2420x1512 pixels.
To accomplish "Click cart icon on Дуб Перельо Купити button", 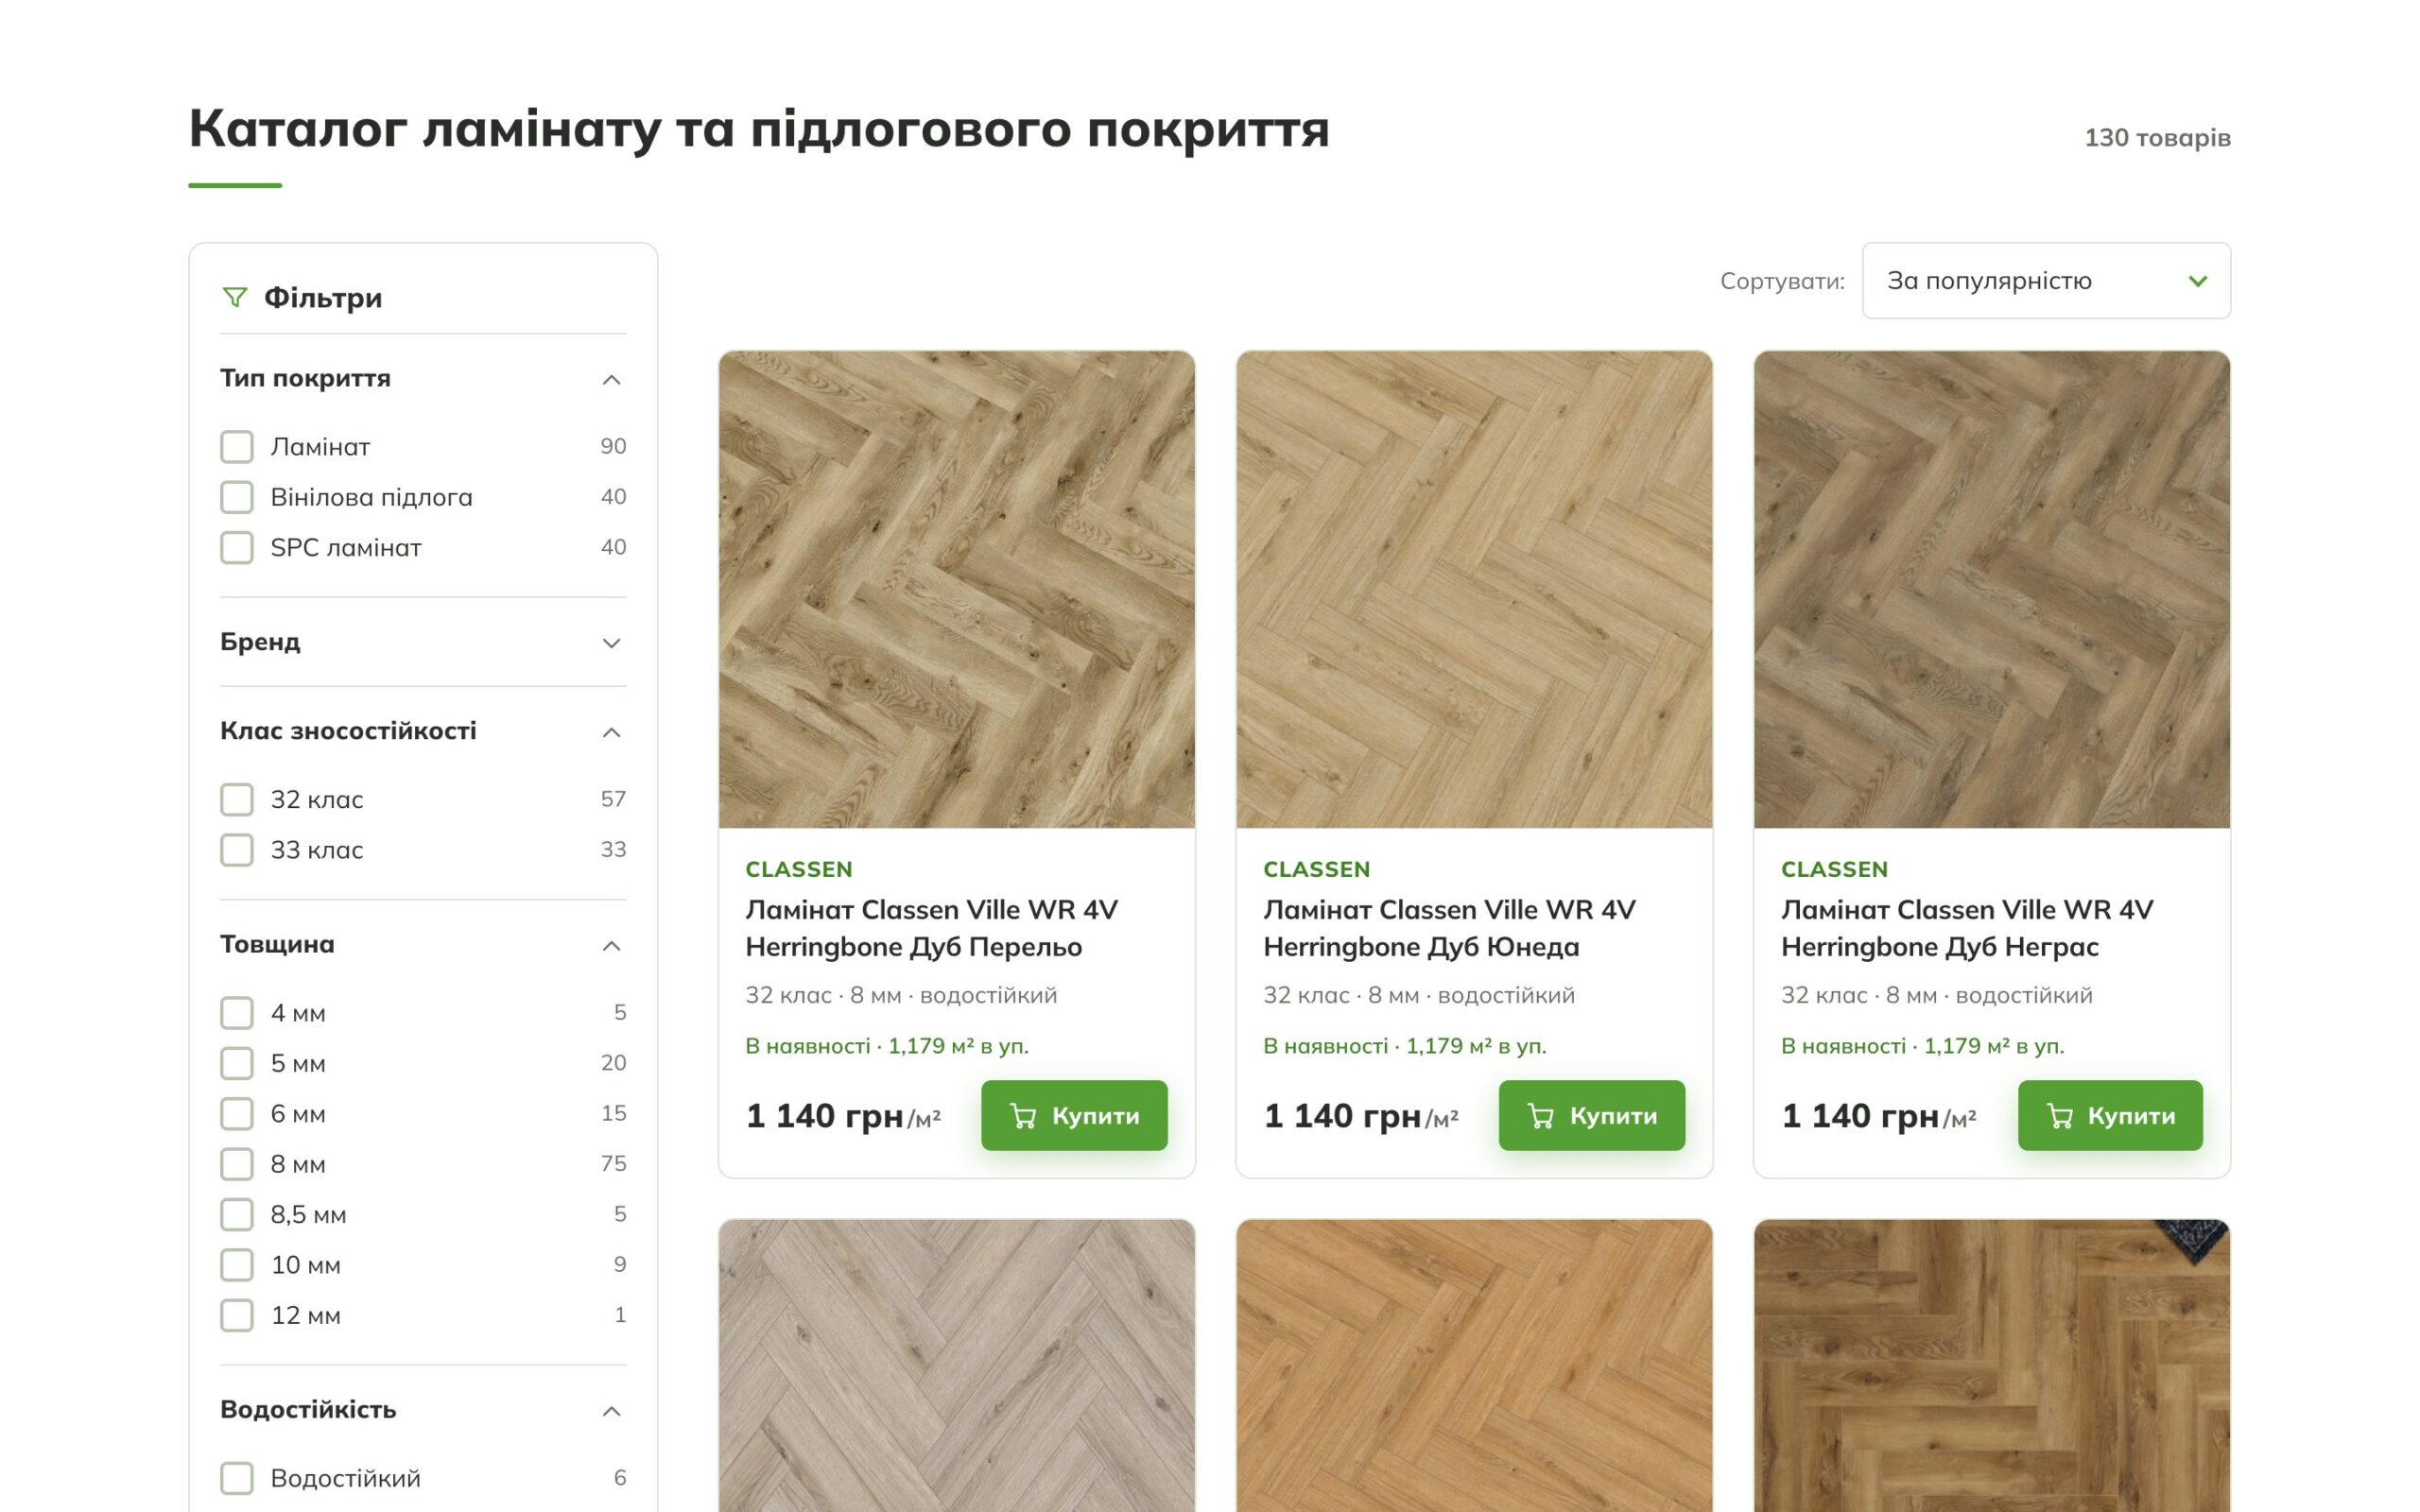I will point(1022,1116).
